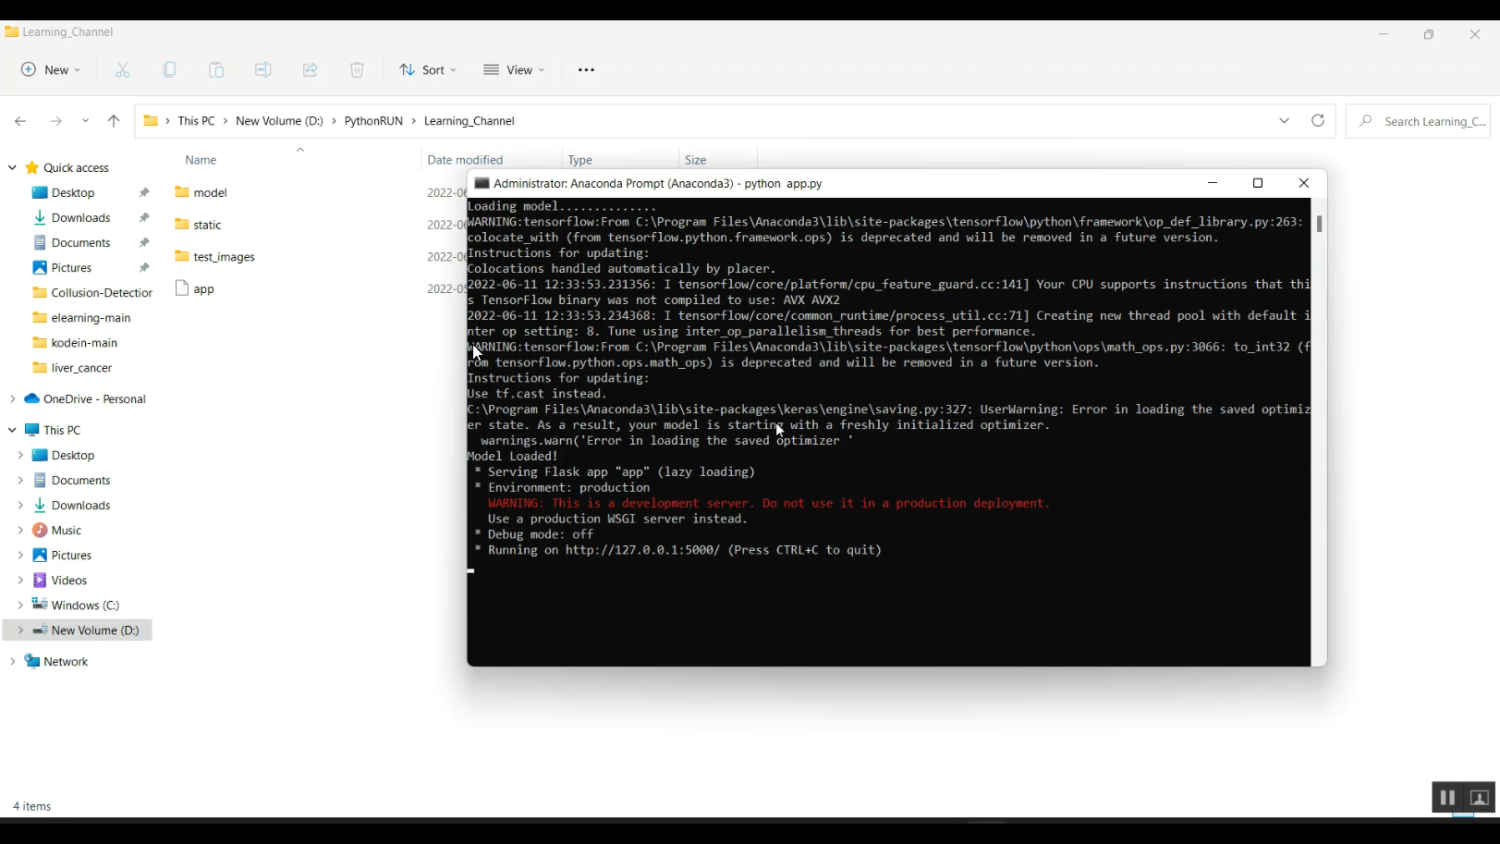This screenshot has height=844, width=1500.
Task: Open the test_images folder
Action: tap(224, 257)
